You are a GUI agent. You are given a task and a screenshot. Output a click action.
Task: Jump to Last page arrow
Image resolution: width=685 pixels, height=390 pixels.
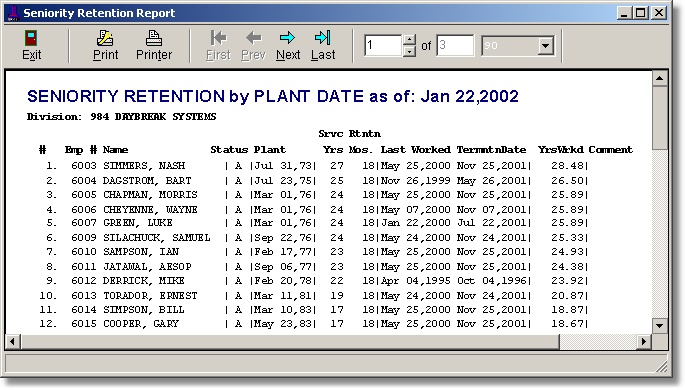(x=322, y=38)
